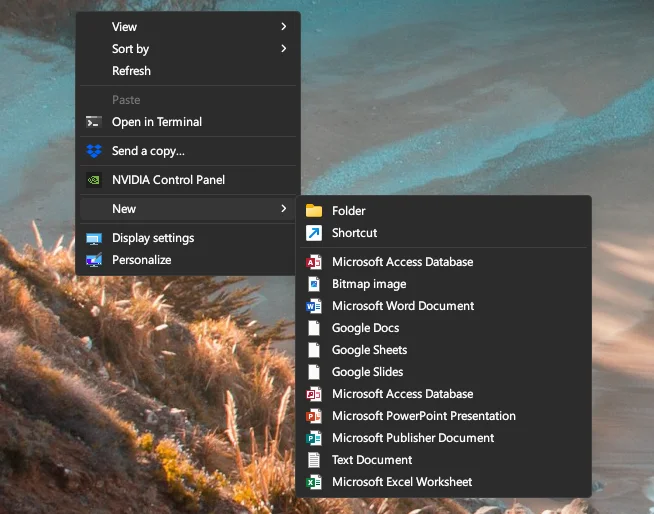
Task: Click the Text Document notepad icon
Action: point(314,460)
